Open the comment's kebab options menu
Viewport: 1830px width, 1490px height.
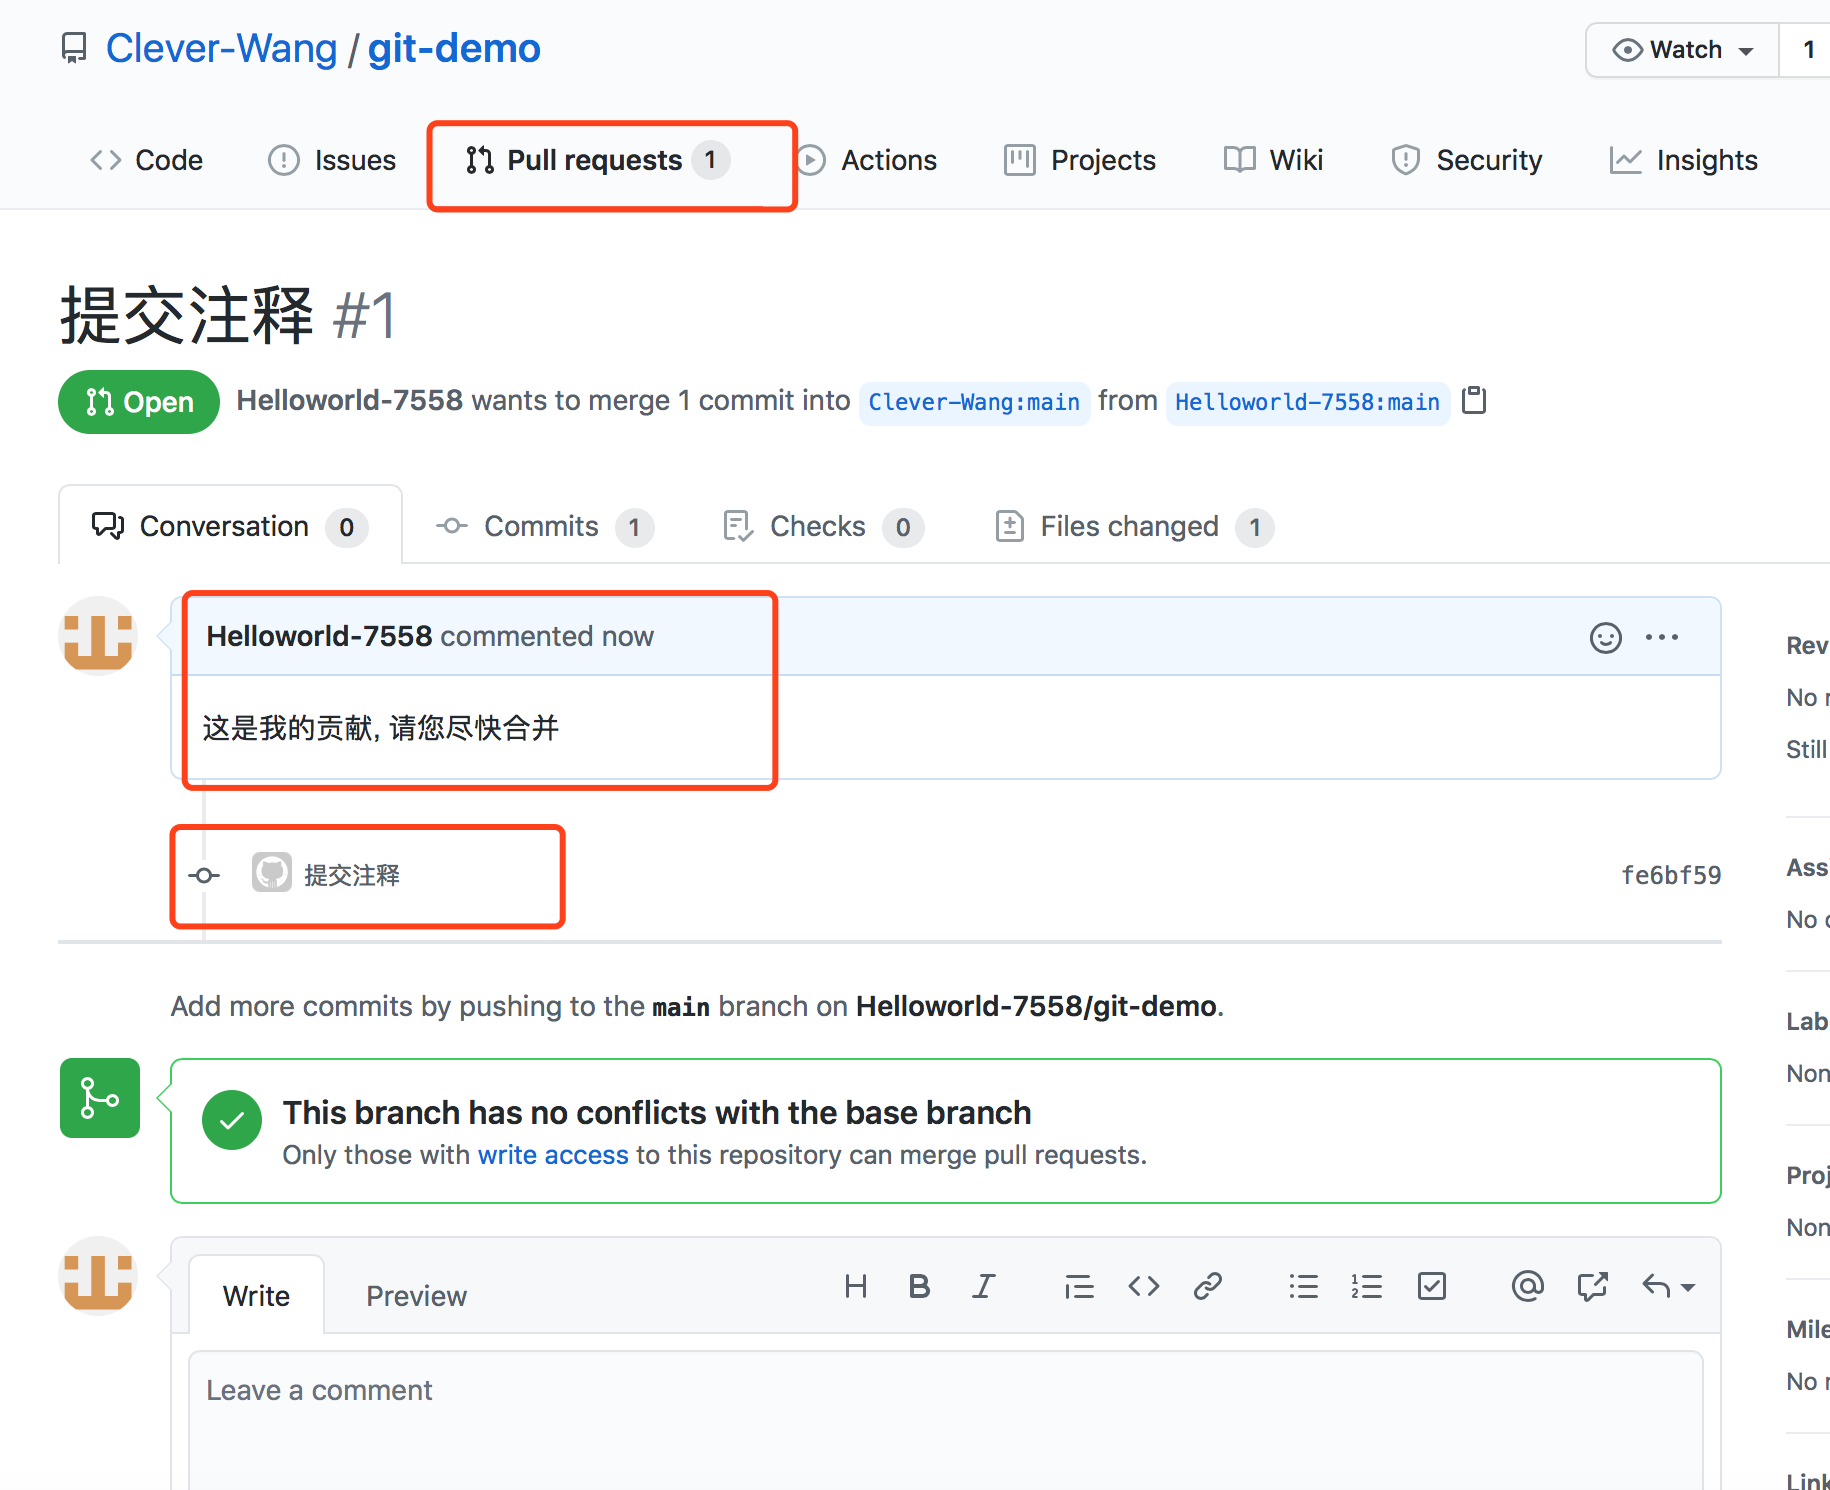1662,637
